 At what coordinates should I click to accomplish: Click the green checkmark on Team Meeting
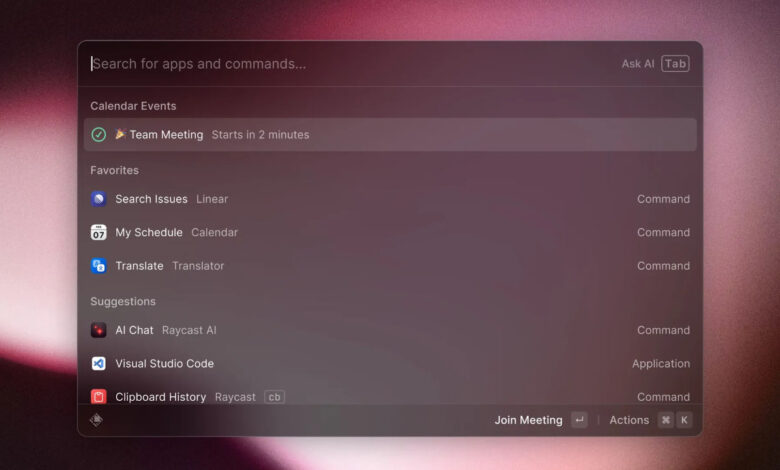coord(98,134)
